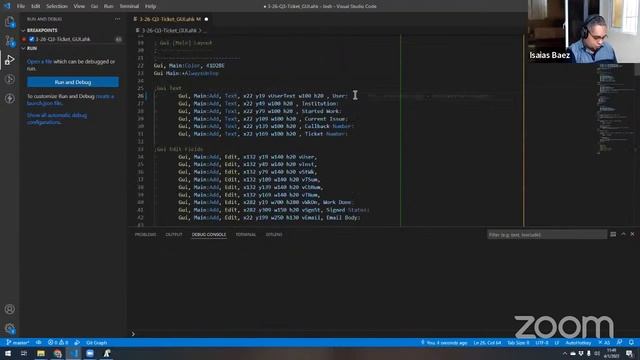The image size is (640, 360).
Task: Click the 'You, 4 seconds ago' blame status item
Action: point(444,342)
